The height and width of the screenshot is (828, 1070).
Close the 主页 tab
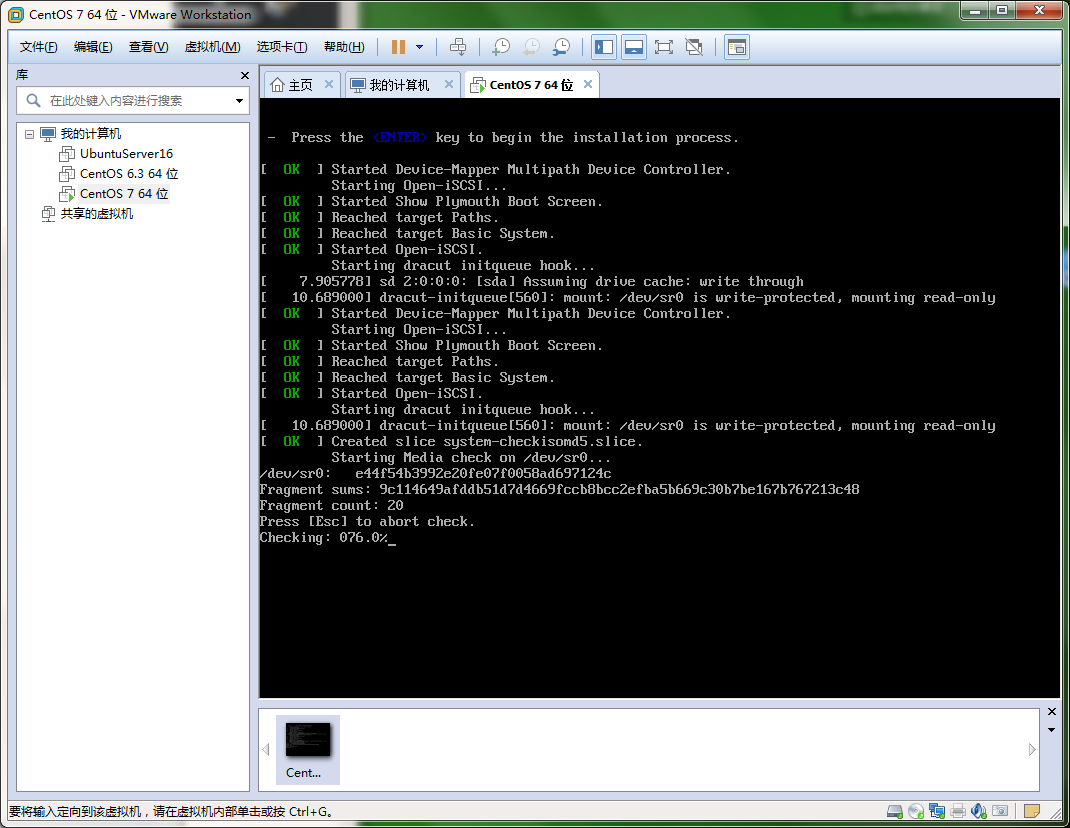click(329, 84)
